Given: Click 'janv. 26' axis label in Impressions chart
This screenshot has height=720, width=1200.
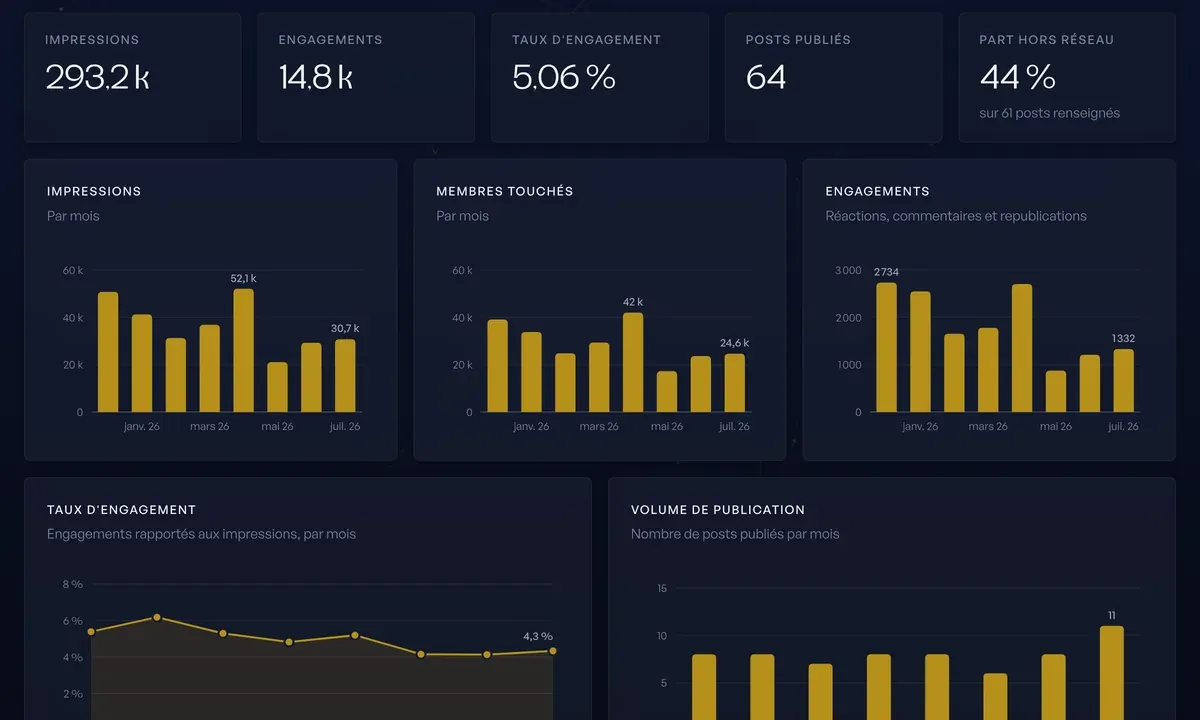Looking at the screenshot, I should 141,426.
